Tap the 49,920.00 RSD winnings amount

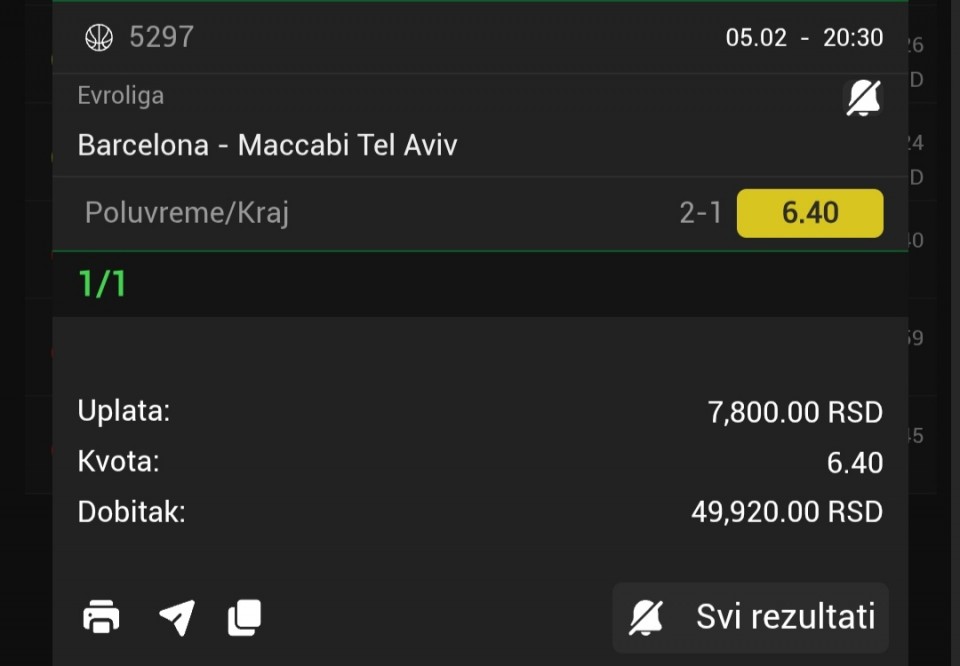(787, 512)
